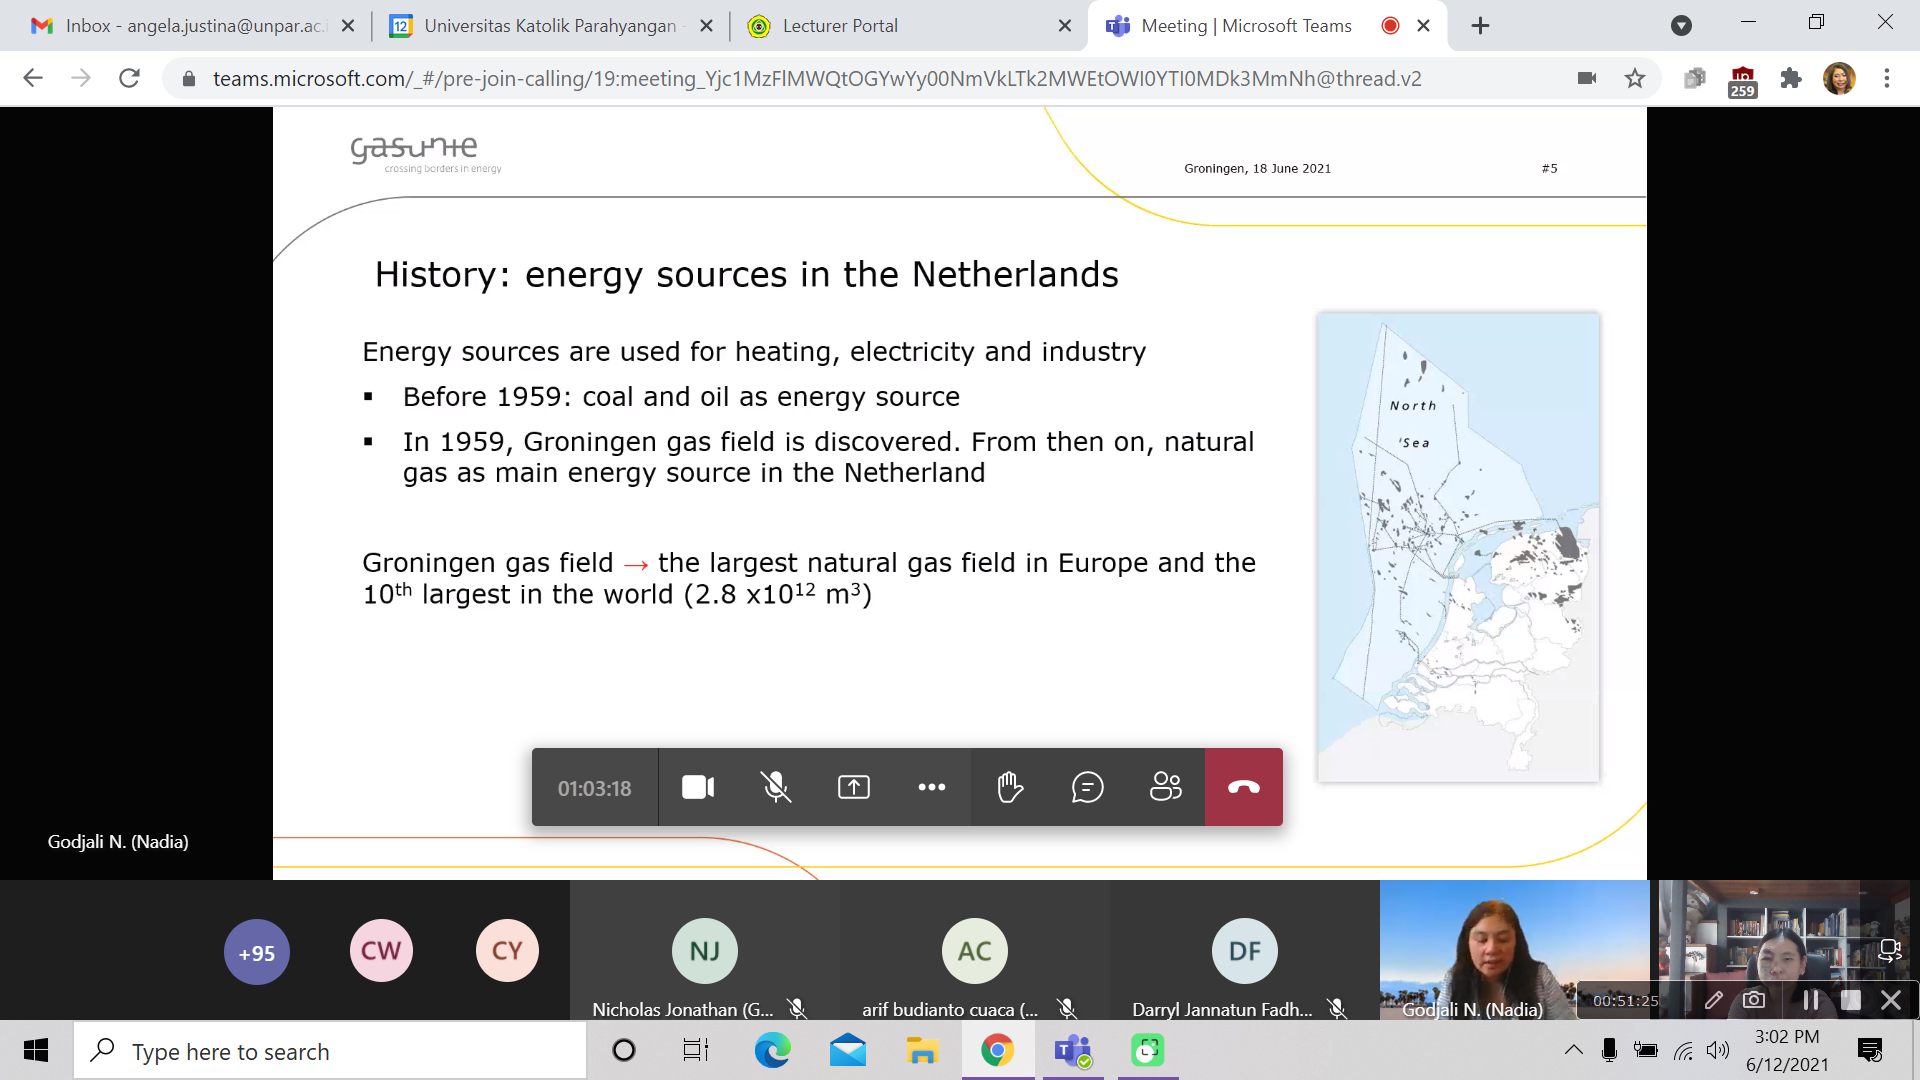Show the participants list
This screenshot has height=1080, width=1920.
(1165, 787)
